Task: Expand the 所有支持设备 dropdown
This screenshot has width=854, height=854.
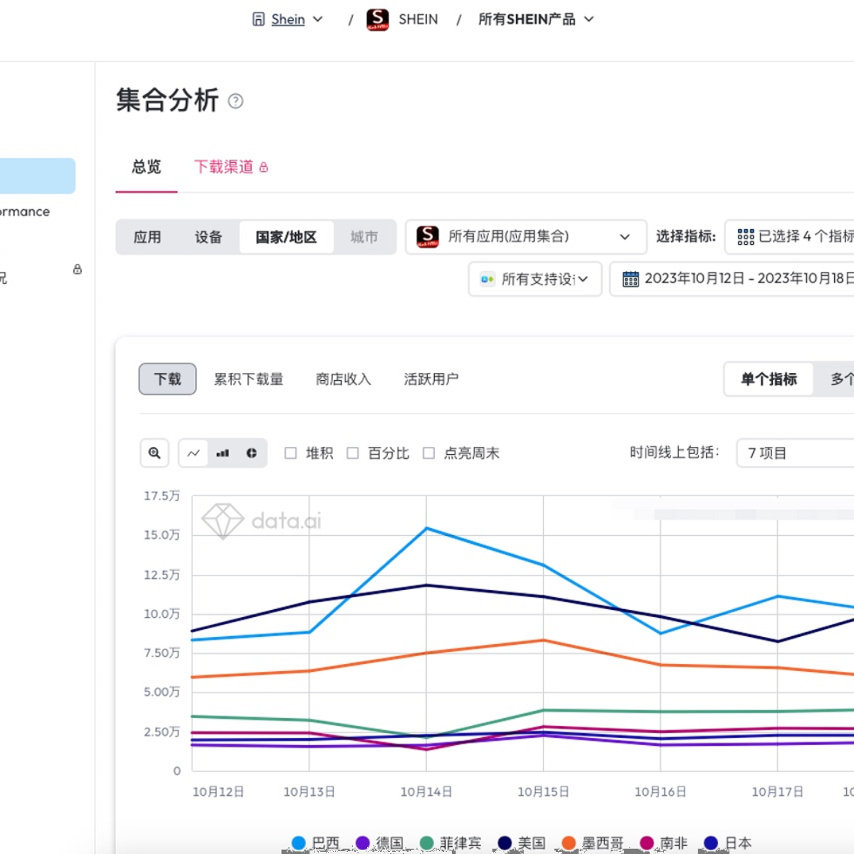Action: coord(535,279)
